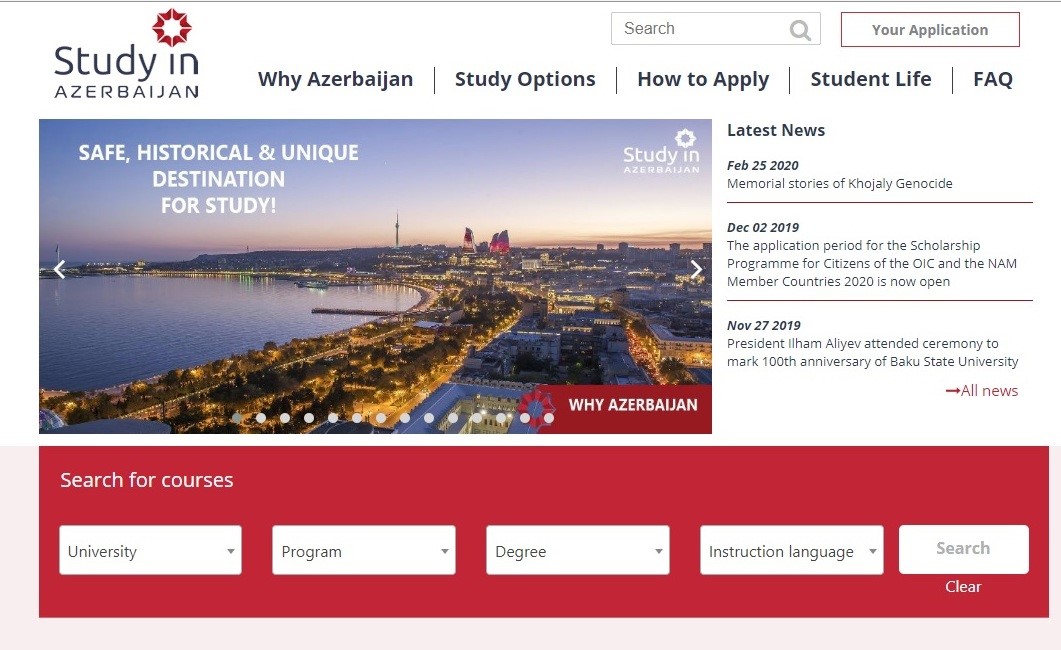Click Clear under the course search
Viewport: 1061px width, 650px height.
(x=963, y=586)
